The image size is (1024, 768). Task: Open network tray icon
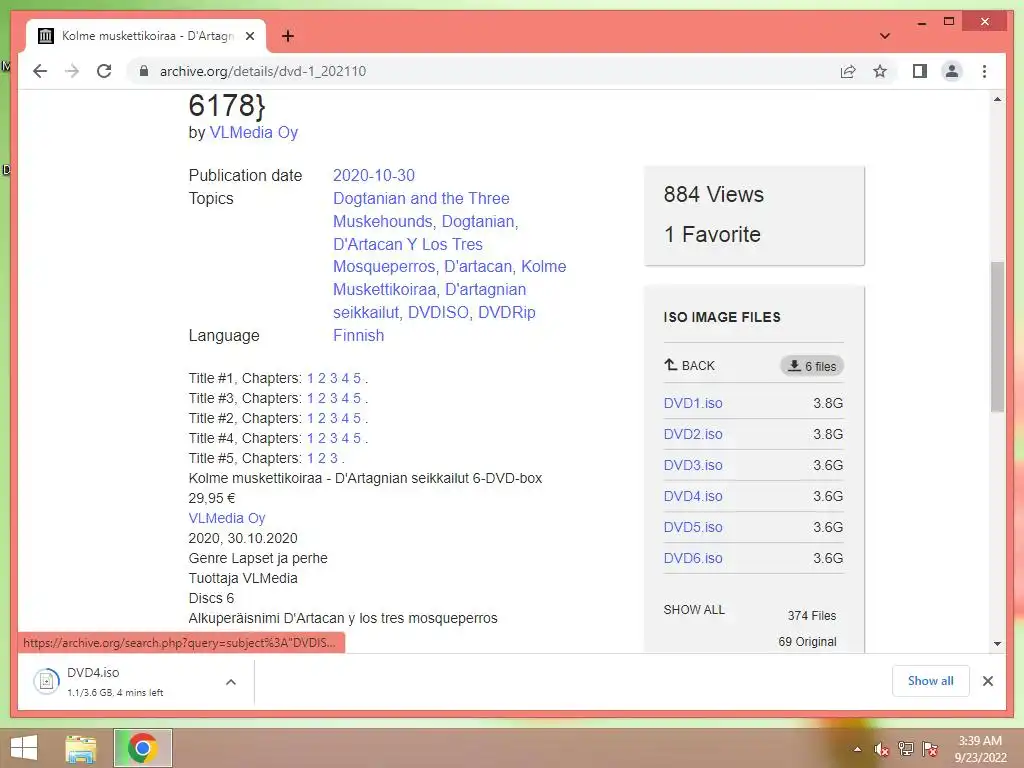pyautogui.click(x=906, y=749)
